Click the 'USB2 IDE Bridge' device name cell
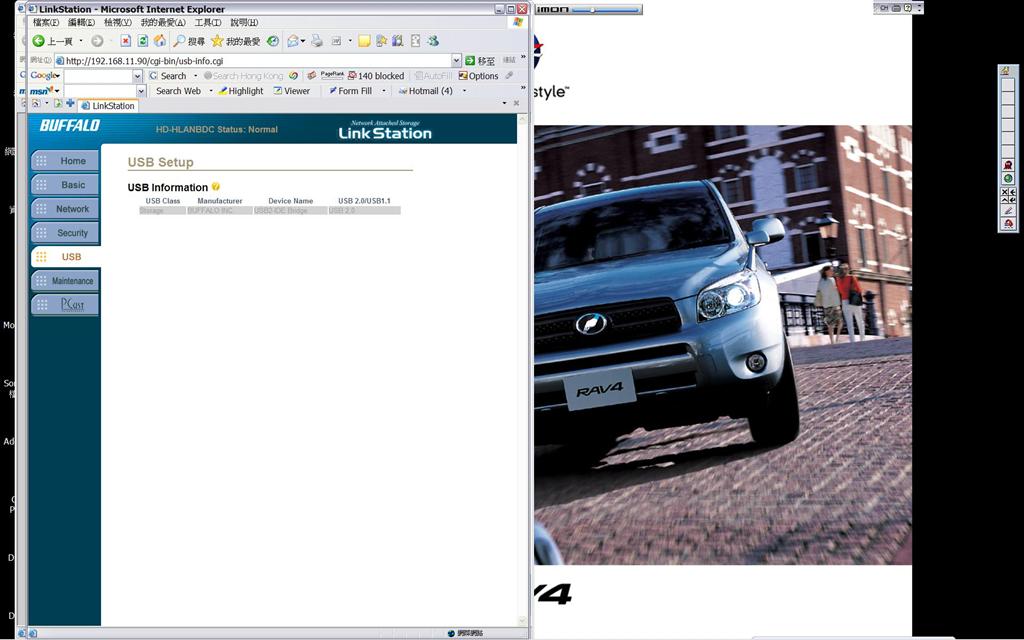The height and width of the screenshot is (640, 1024). (x=290, y=210)
